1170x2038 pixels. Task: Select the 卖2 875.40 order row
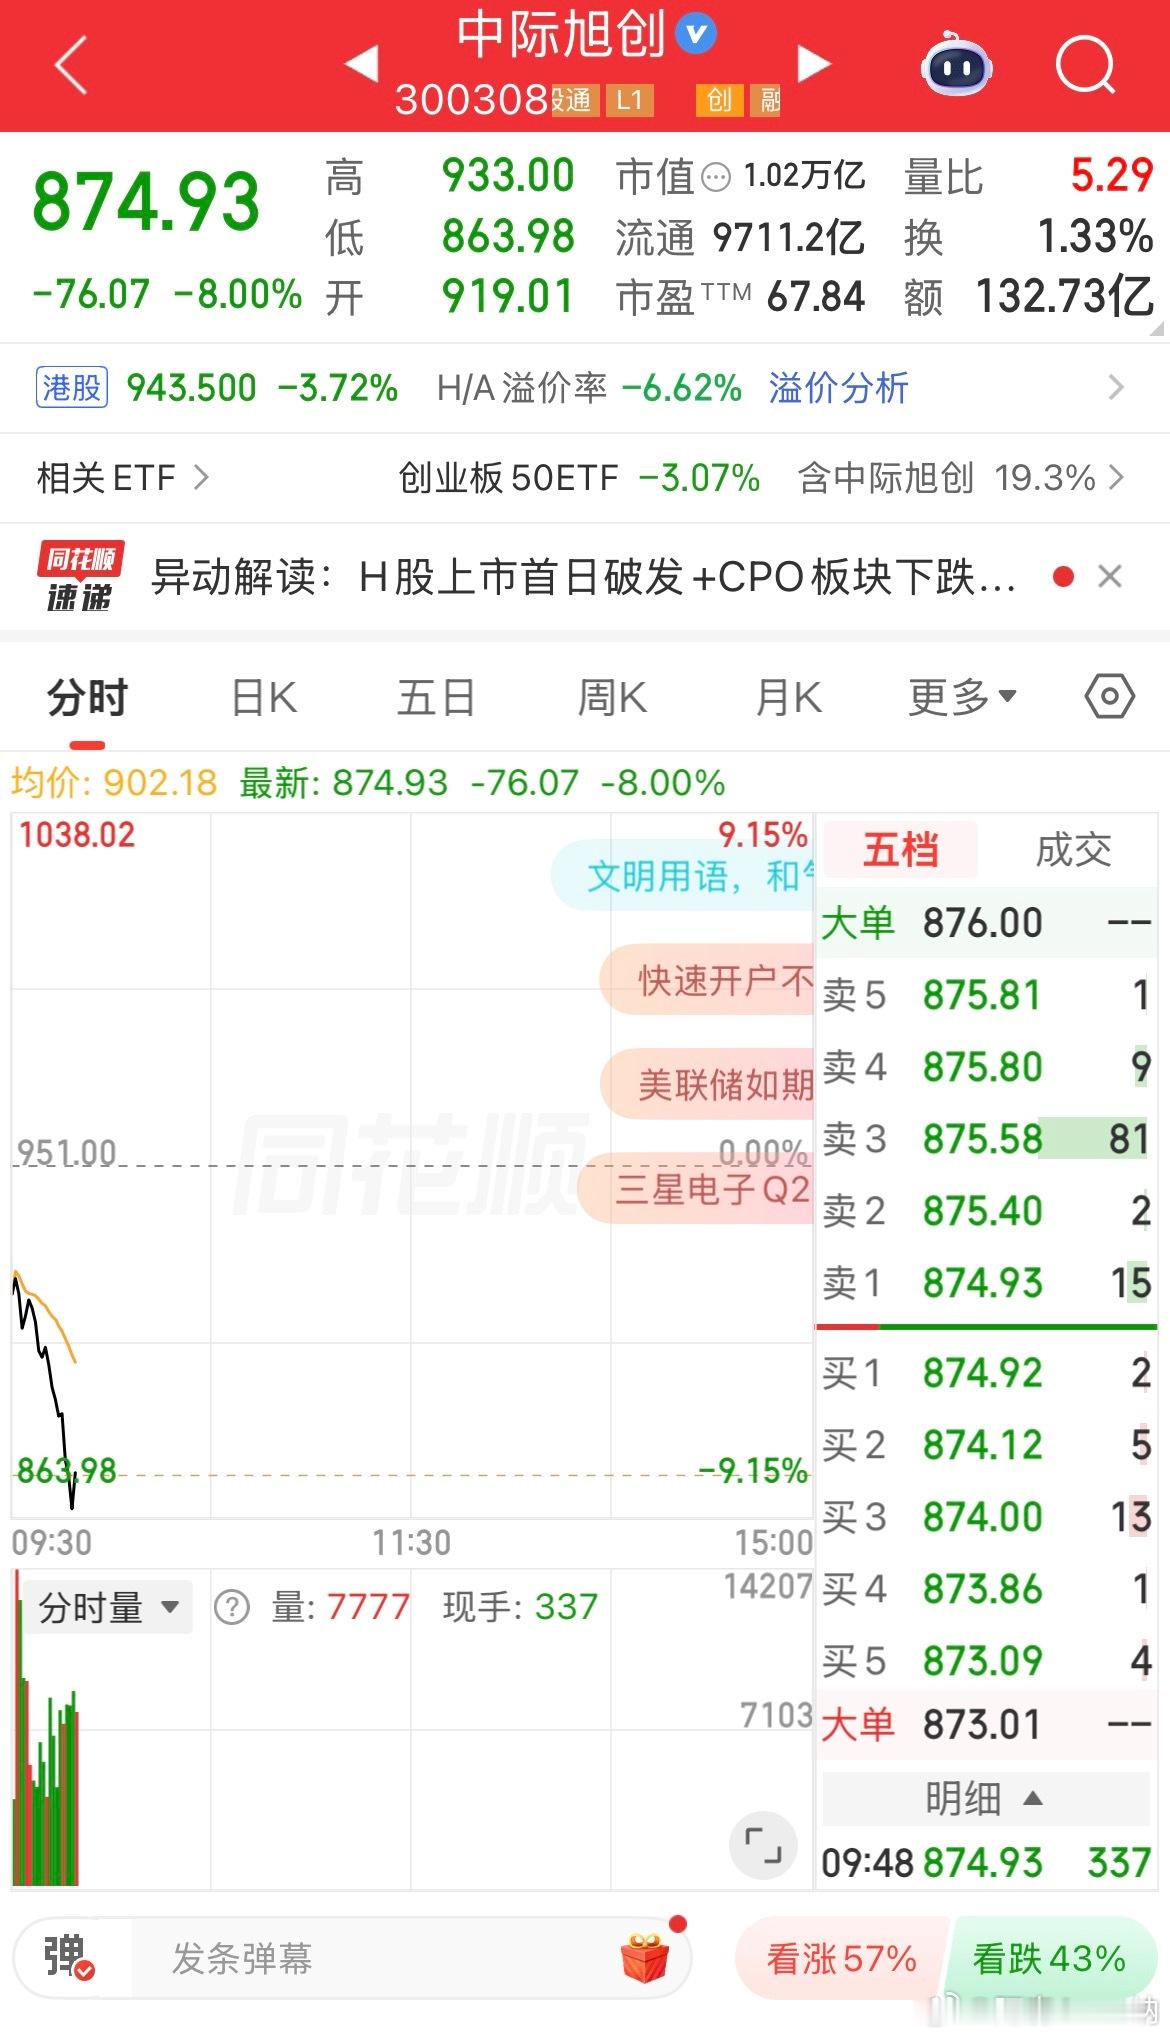[986, 1211]
